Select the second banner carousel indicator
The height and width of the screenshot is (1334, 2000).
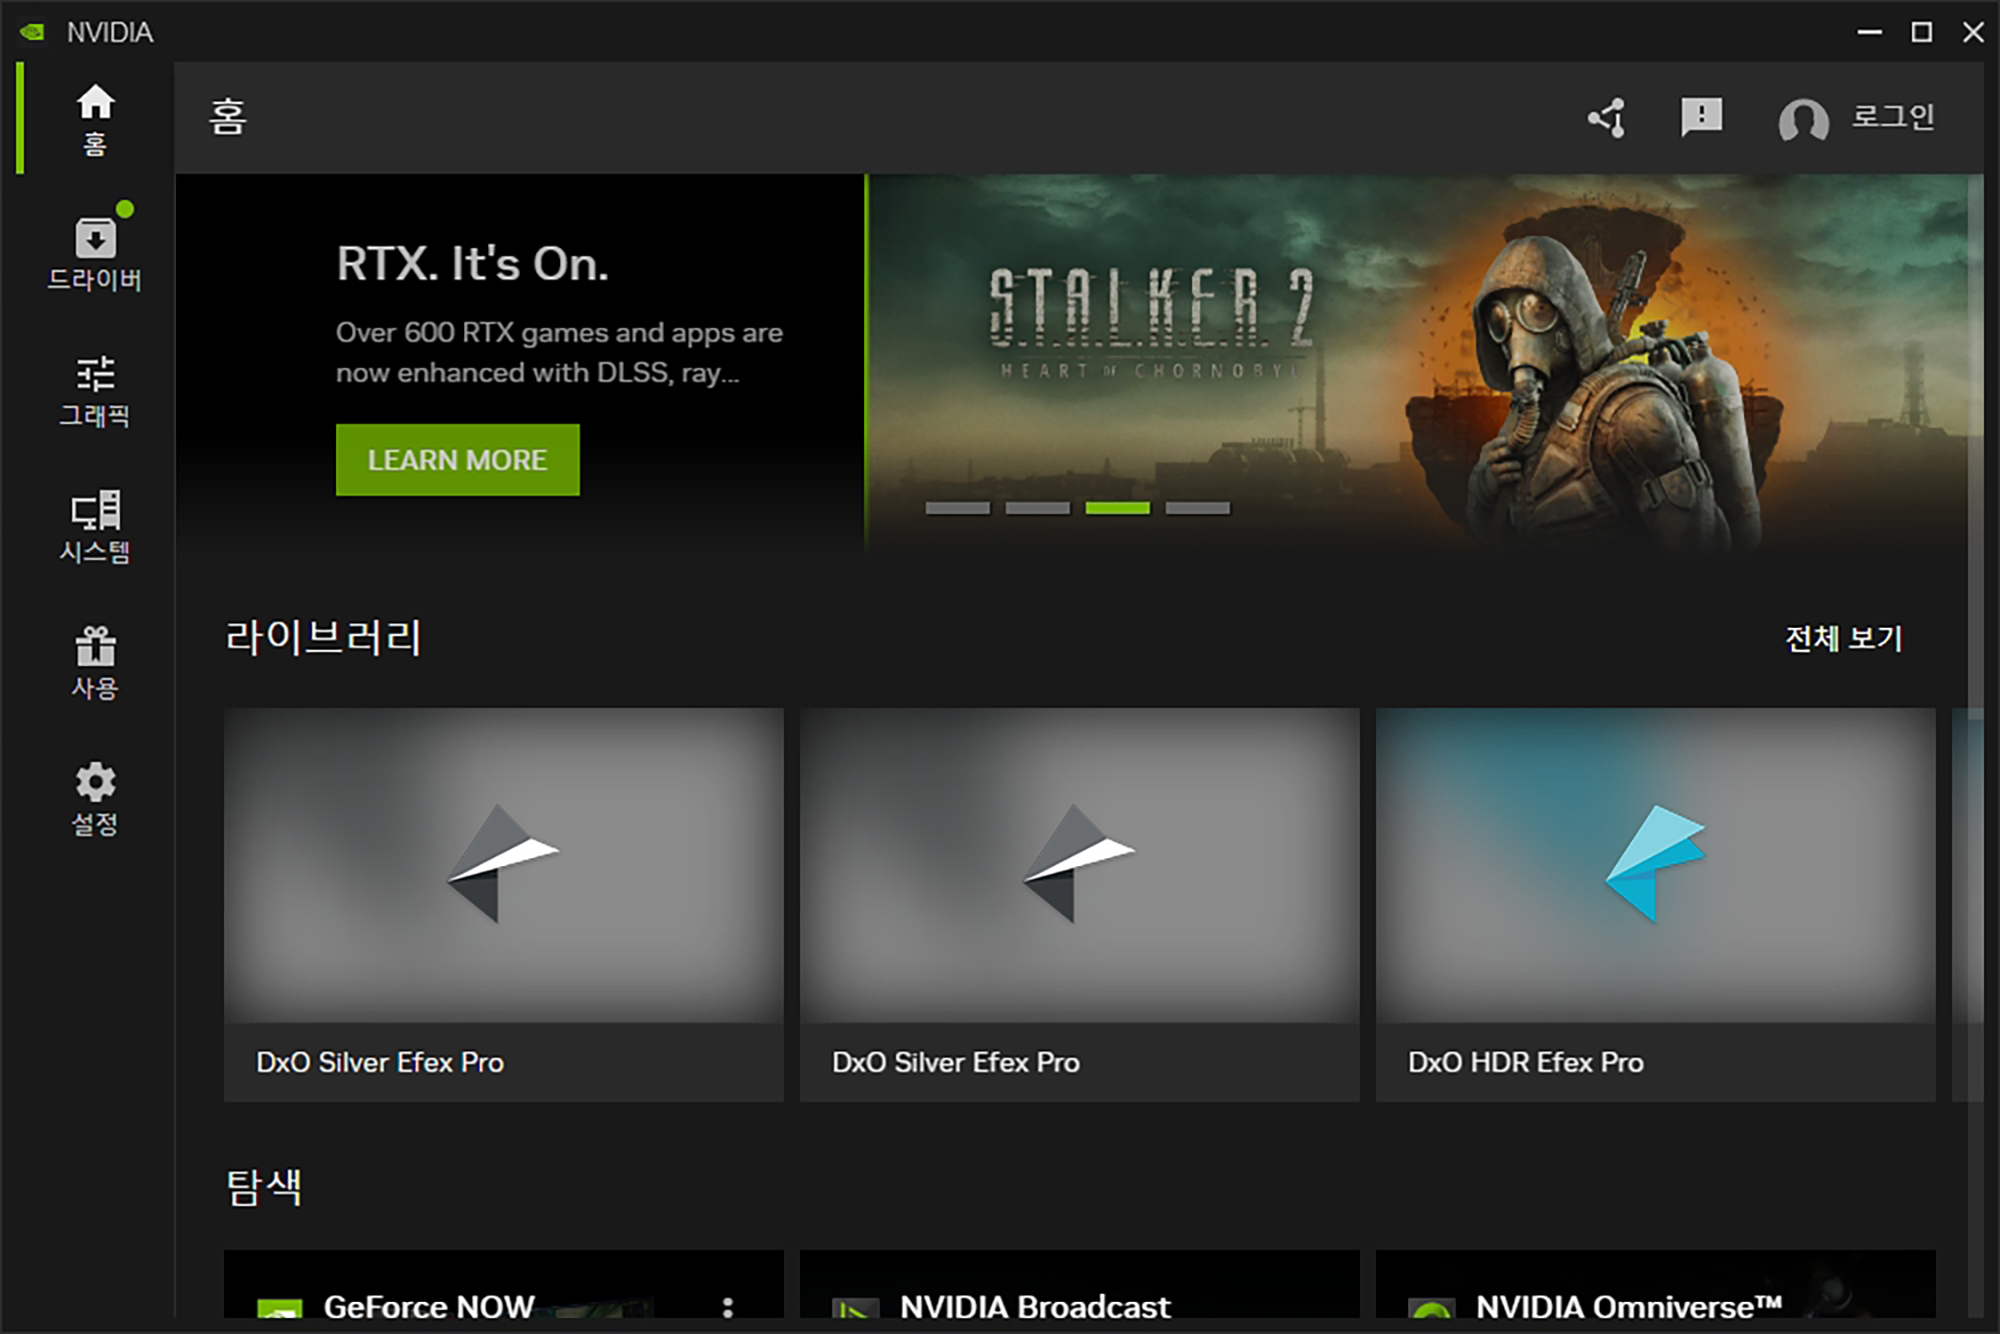[1037, 508]
